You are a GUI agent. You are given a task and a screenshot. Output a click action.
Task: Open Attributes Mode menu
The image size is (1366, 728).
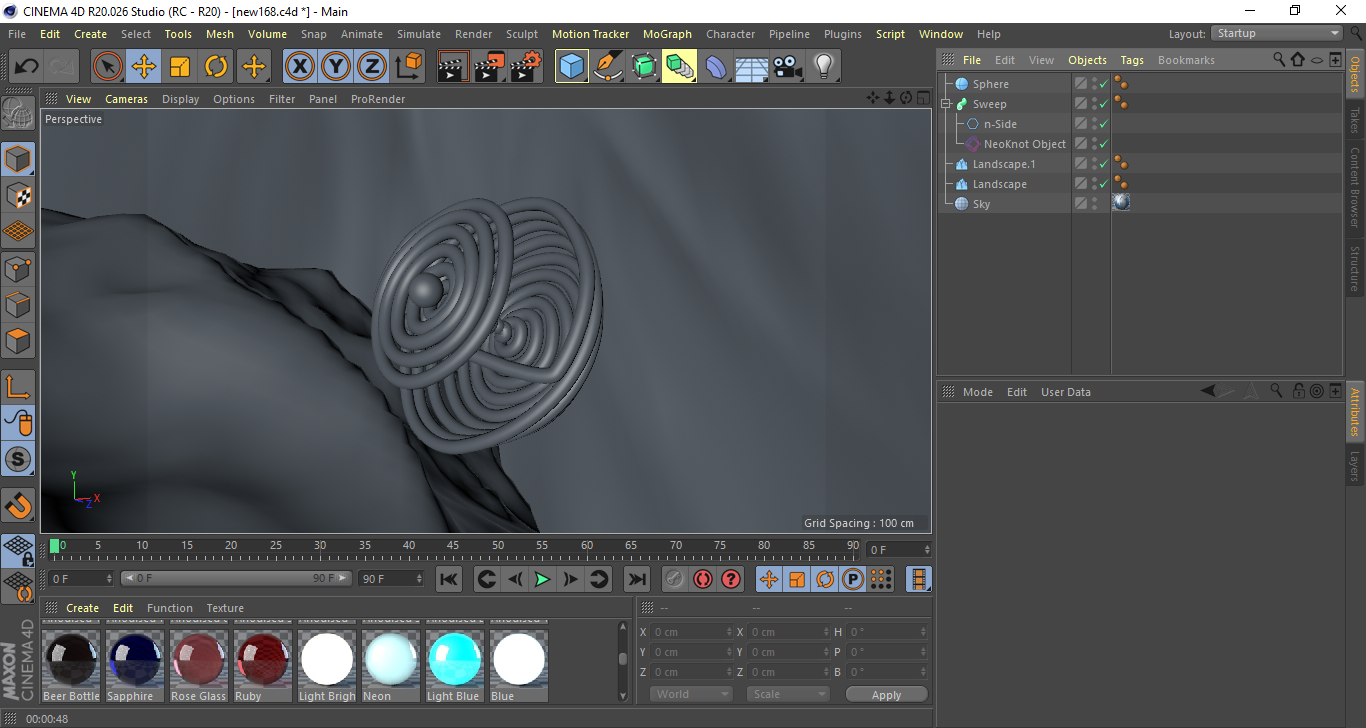[977, 392]
